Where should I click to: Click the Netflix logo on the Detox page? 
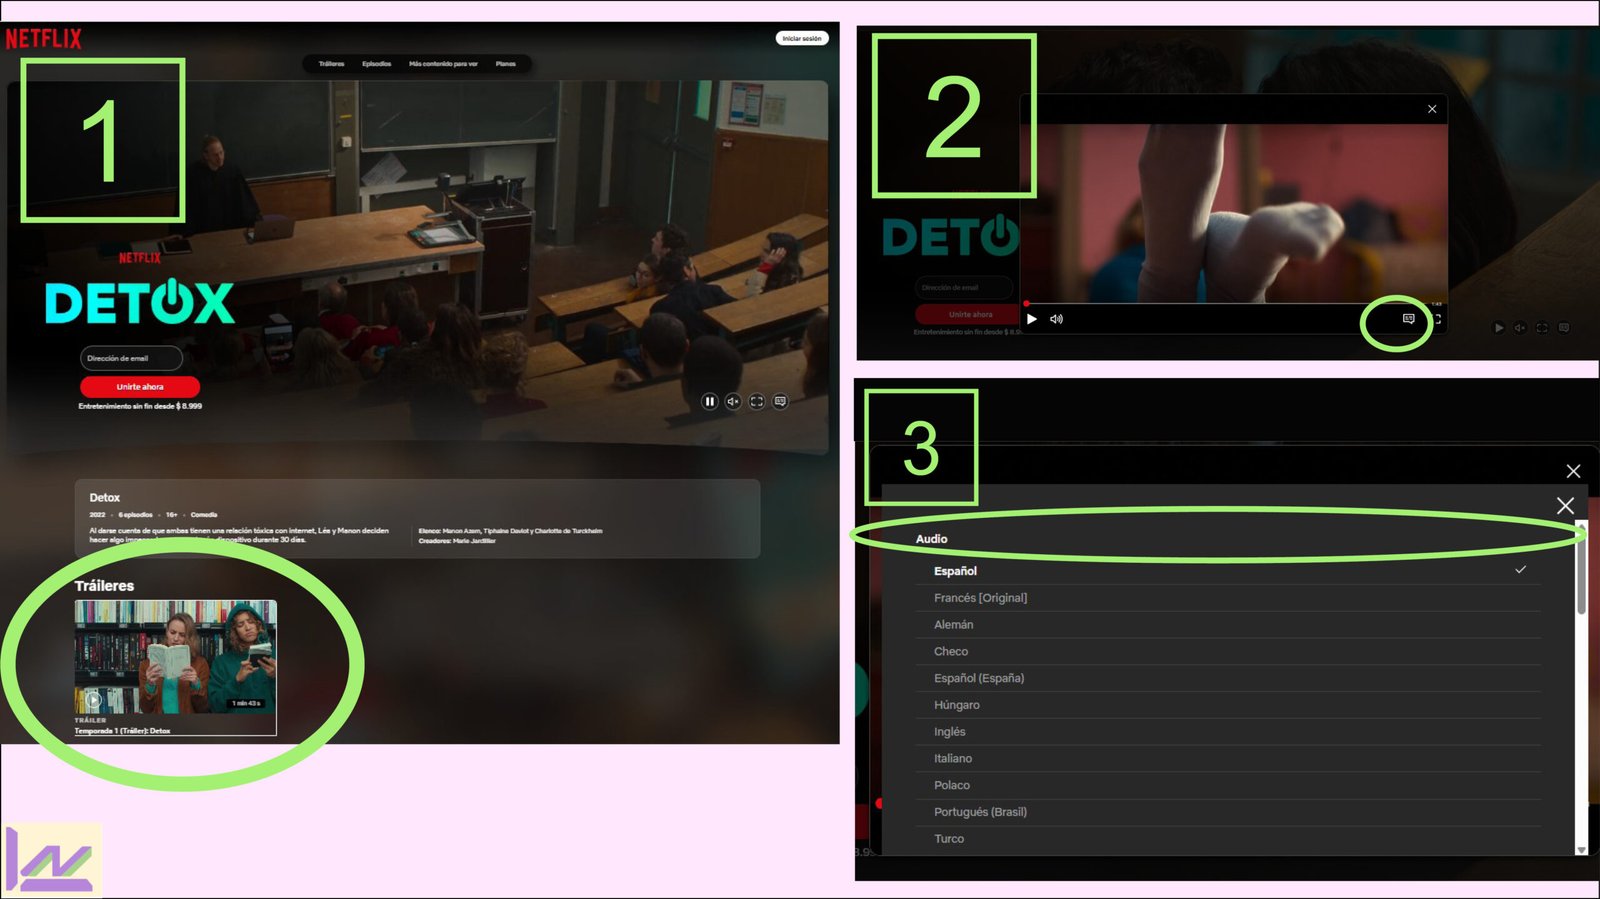44,39
